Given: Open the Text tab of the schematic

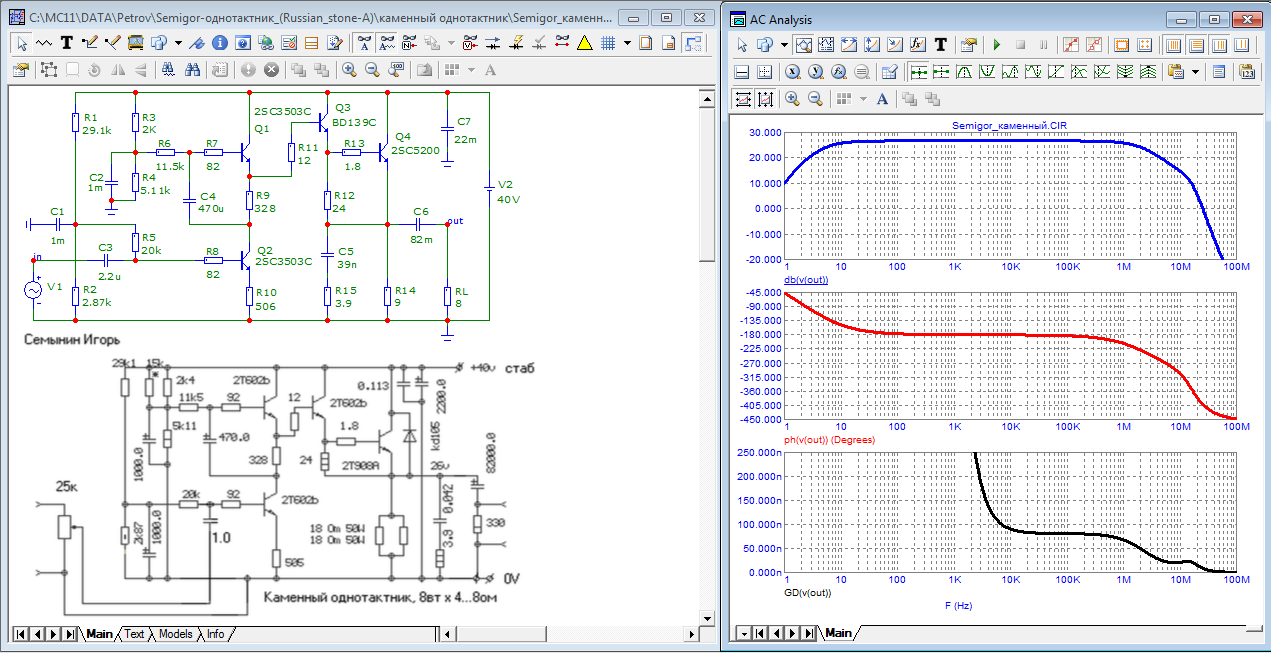Looking at the screenshot, I should [x=134, y=634].
